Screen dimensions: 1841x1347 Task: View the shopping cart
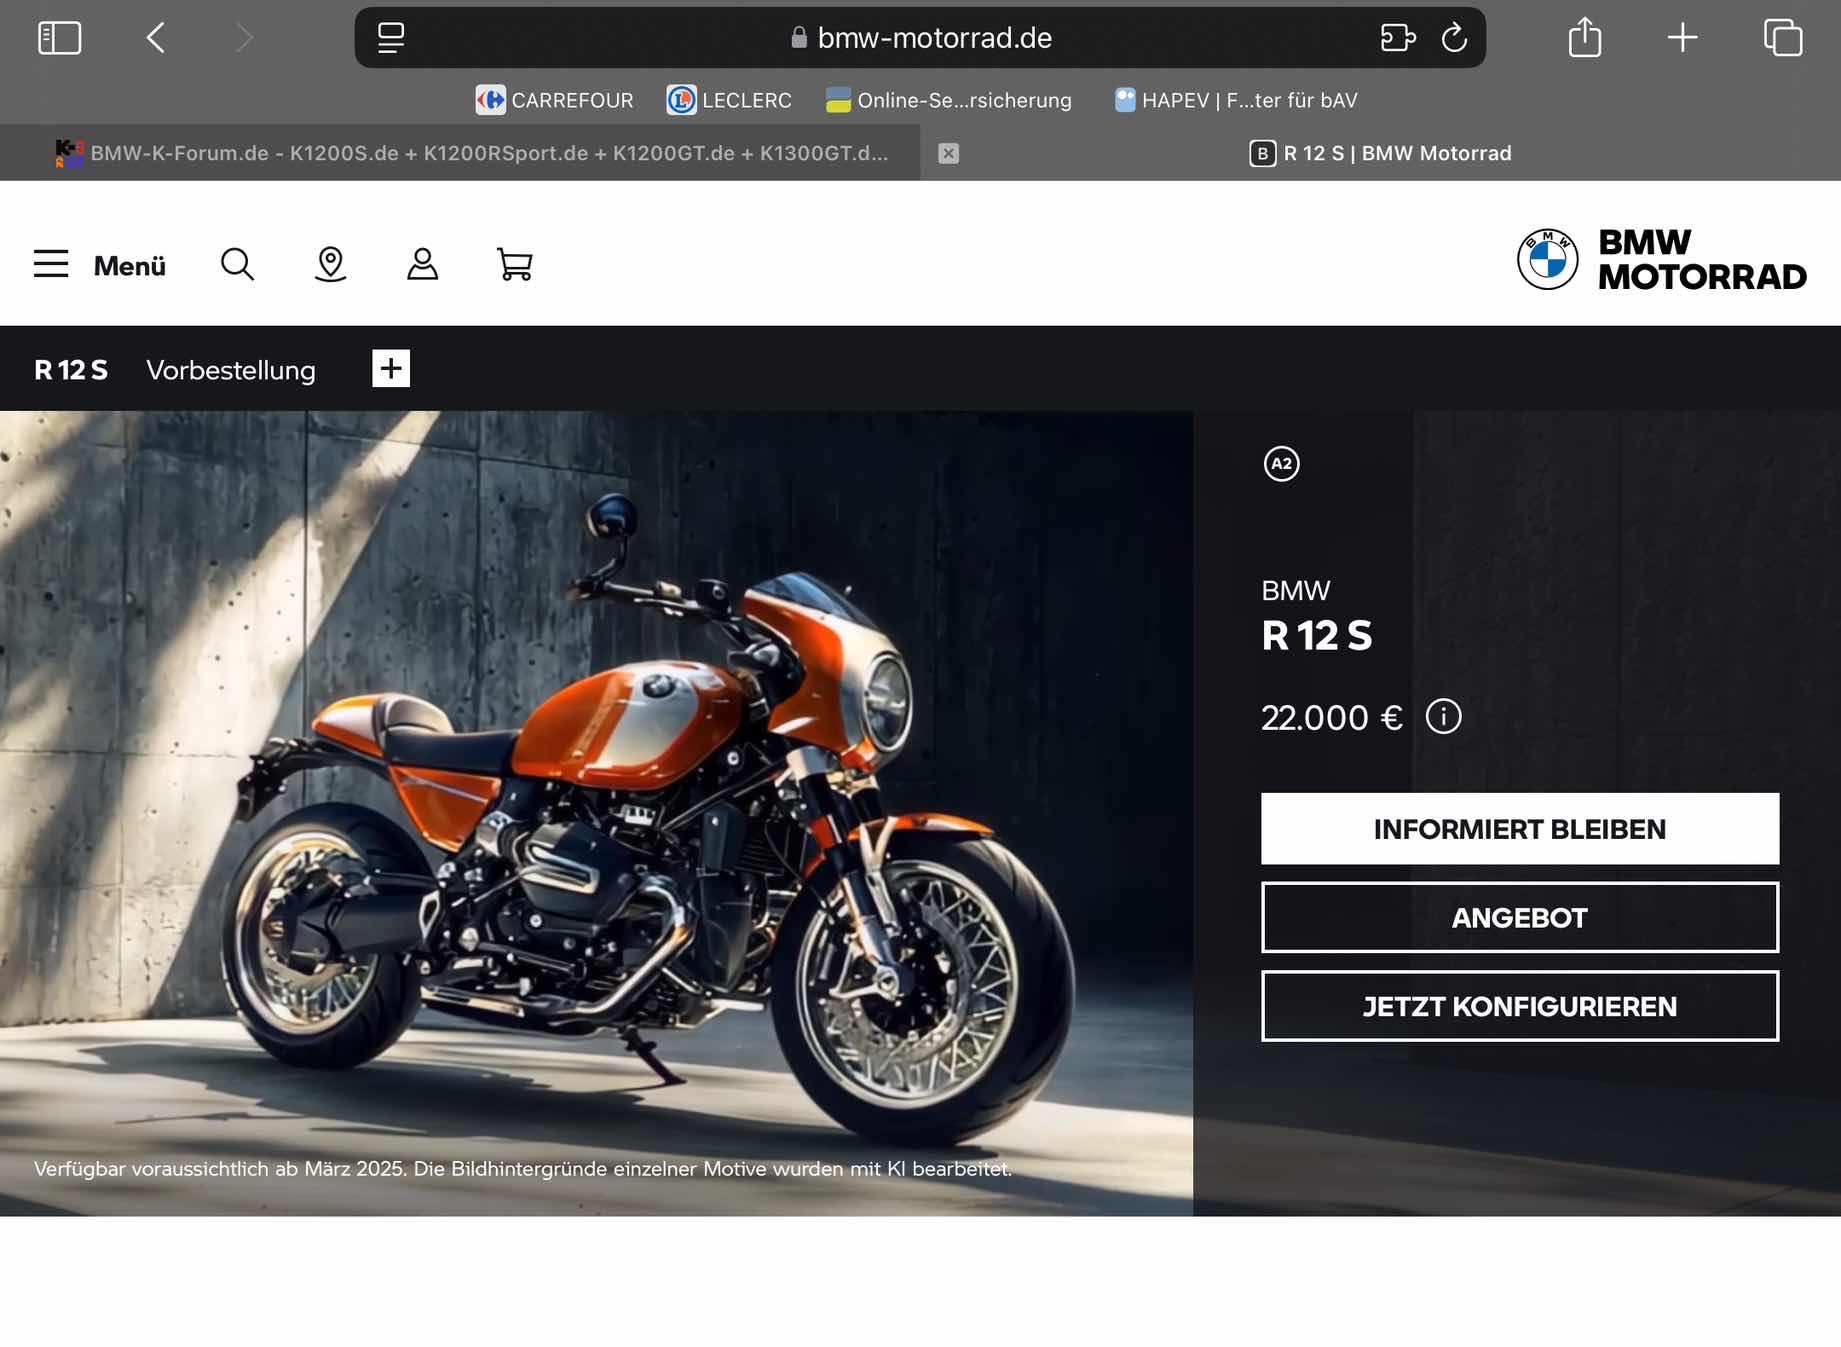514,265
